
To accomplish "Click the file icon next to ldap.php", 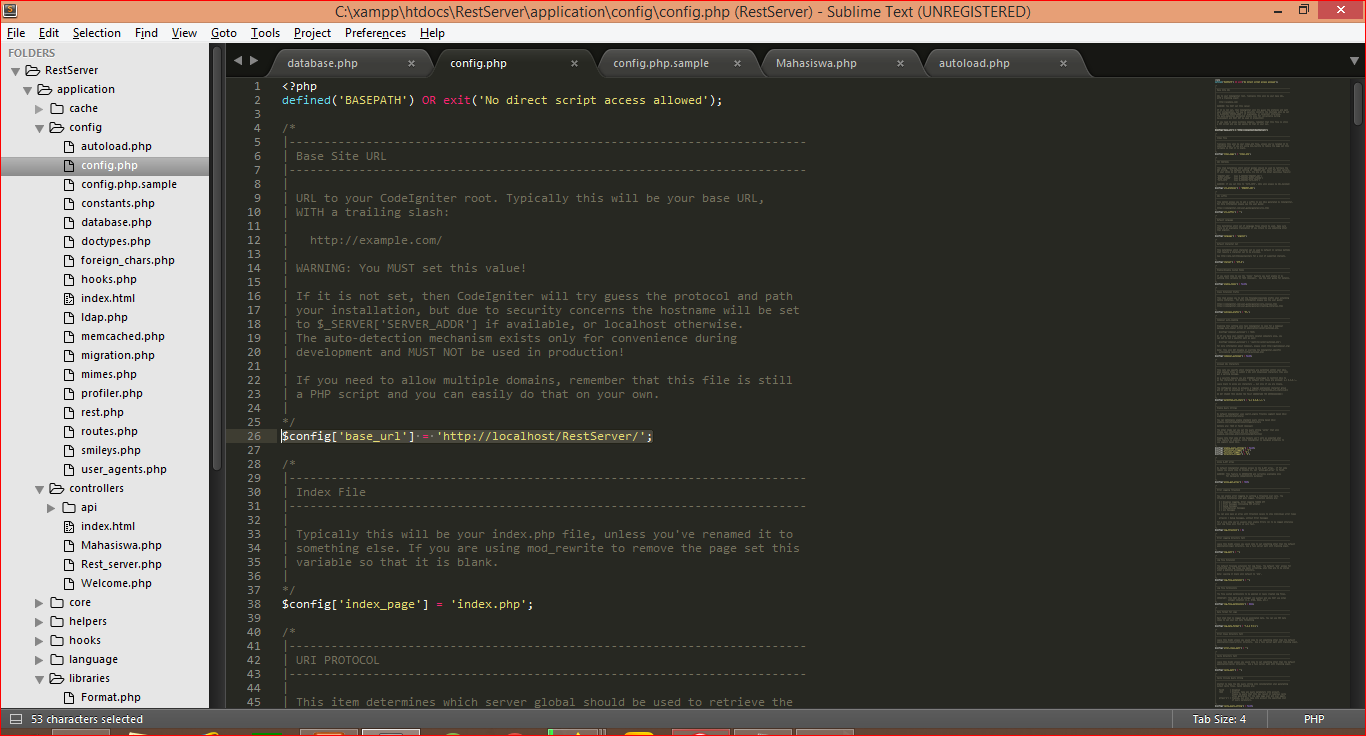I will point(69,318).
